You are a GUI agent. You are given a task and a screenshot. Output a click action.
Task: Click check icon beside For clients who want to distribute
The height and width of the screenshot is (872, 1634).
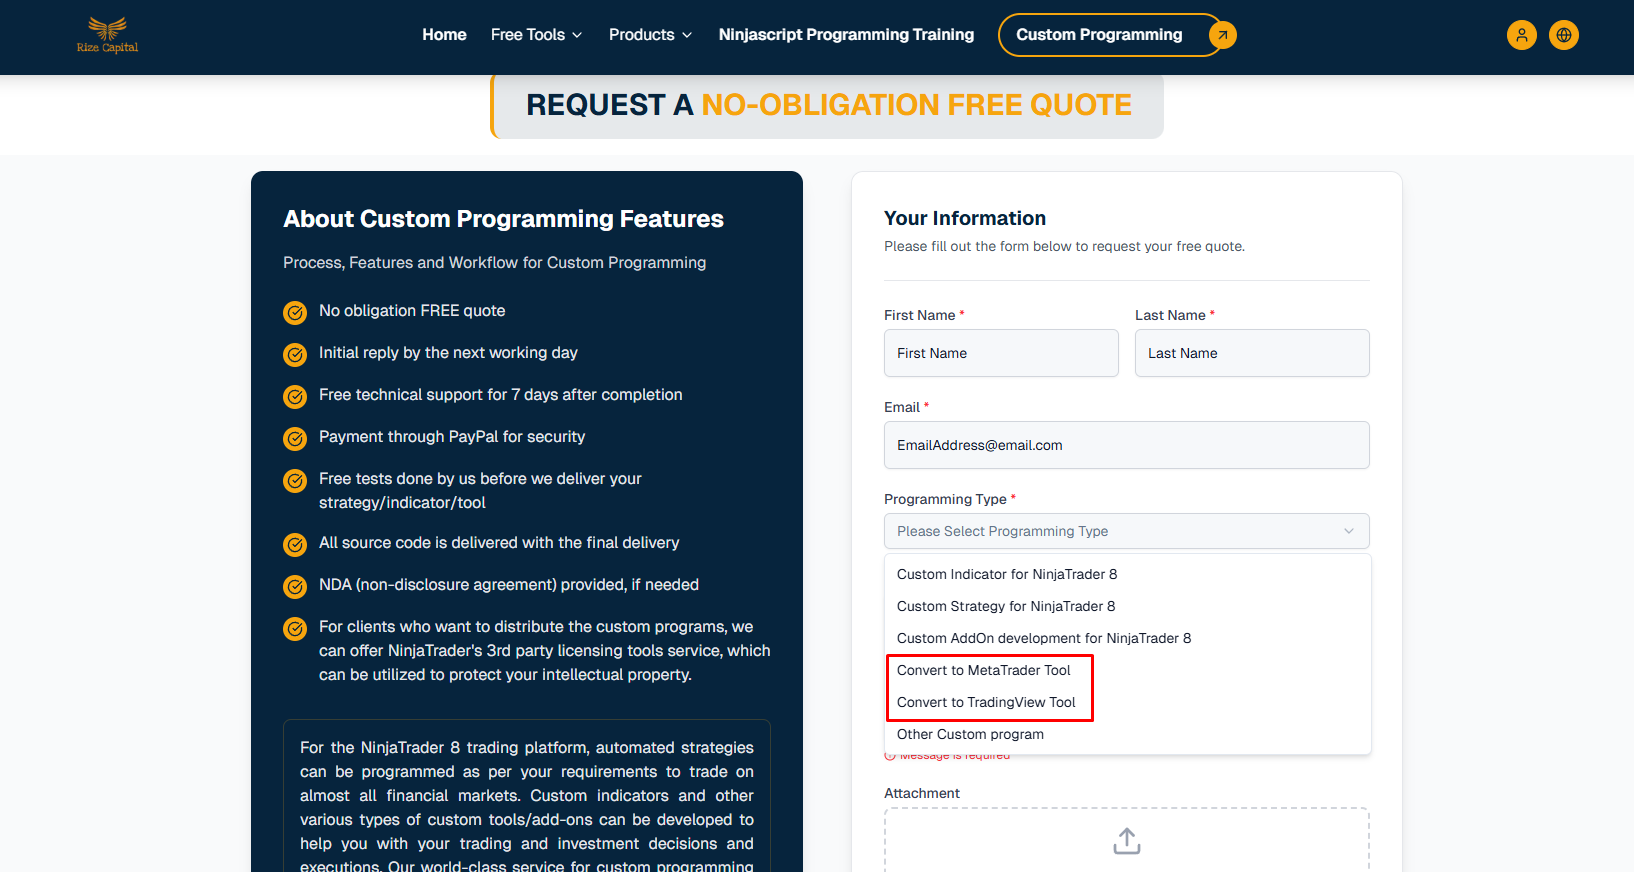[295, 629]
